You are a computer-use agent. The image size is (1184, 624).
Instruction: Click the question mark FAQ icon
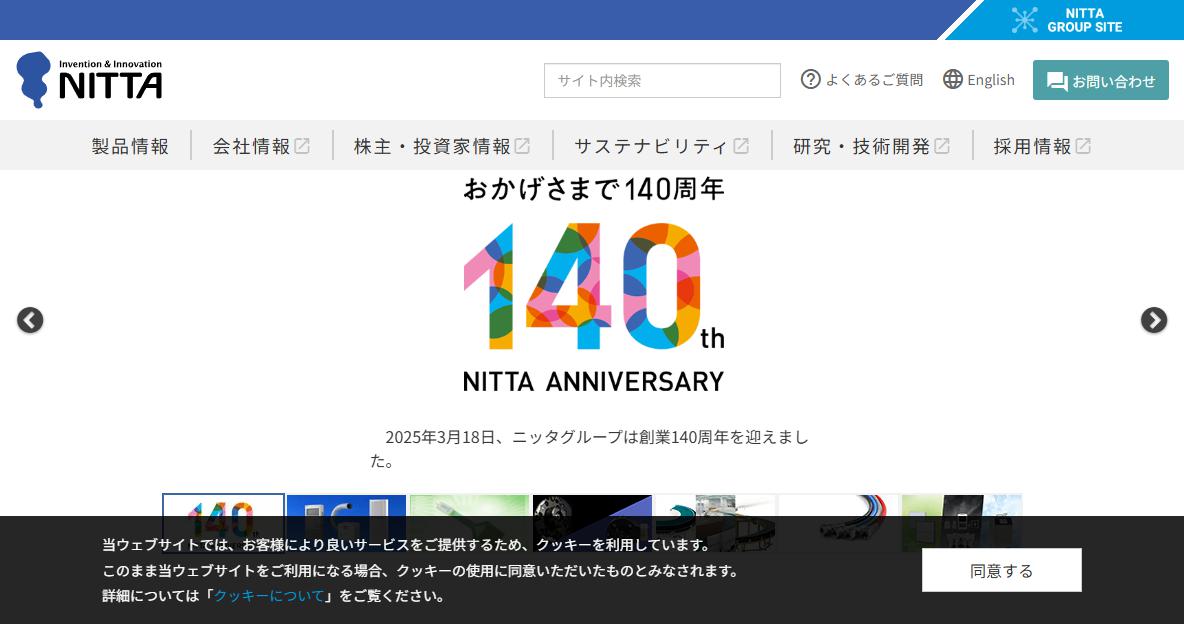[810, 79]
